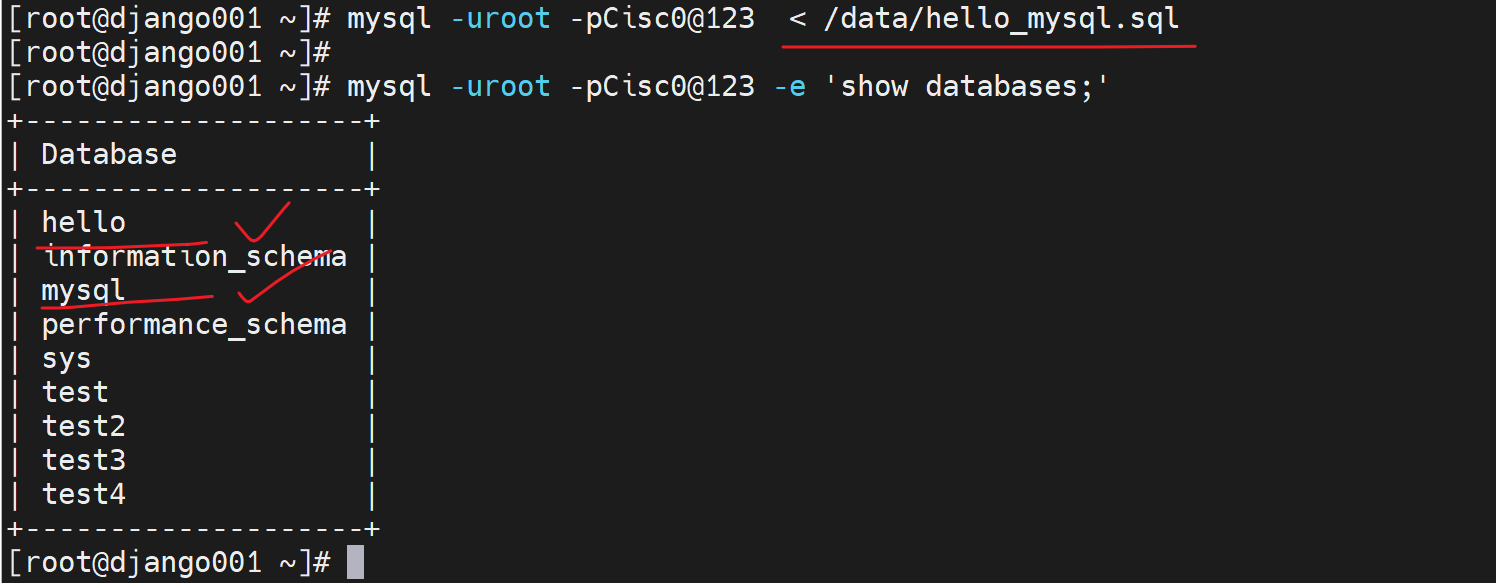Click the -e flag in the command
Viewport: 1496px width, 583px height.
(789, 87)
